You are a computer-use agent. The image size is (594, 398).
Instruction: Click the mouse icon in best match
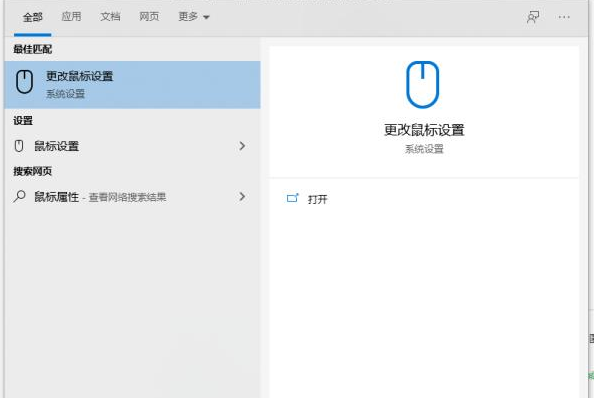(25, 82)
